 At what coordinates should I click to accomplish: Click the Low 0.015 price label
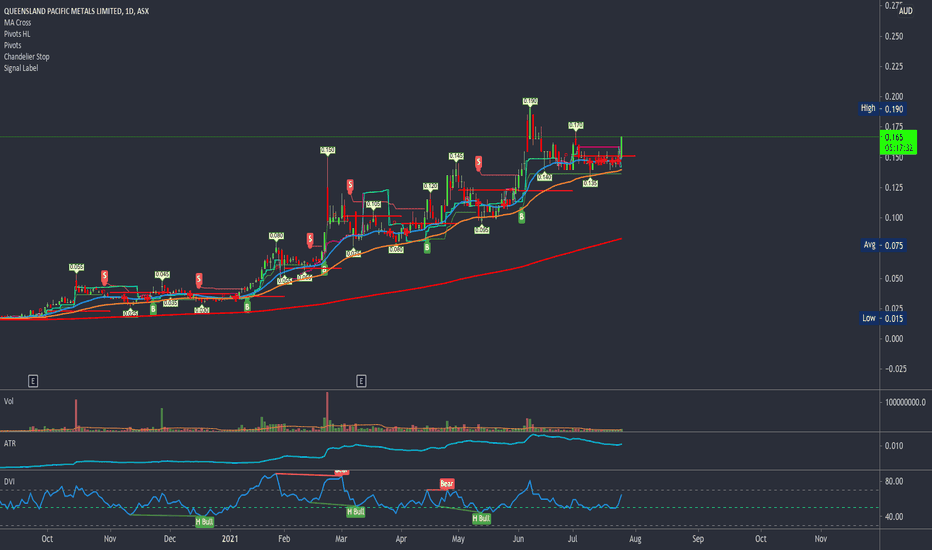pyautogui.click(x=883, y=318)
